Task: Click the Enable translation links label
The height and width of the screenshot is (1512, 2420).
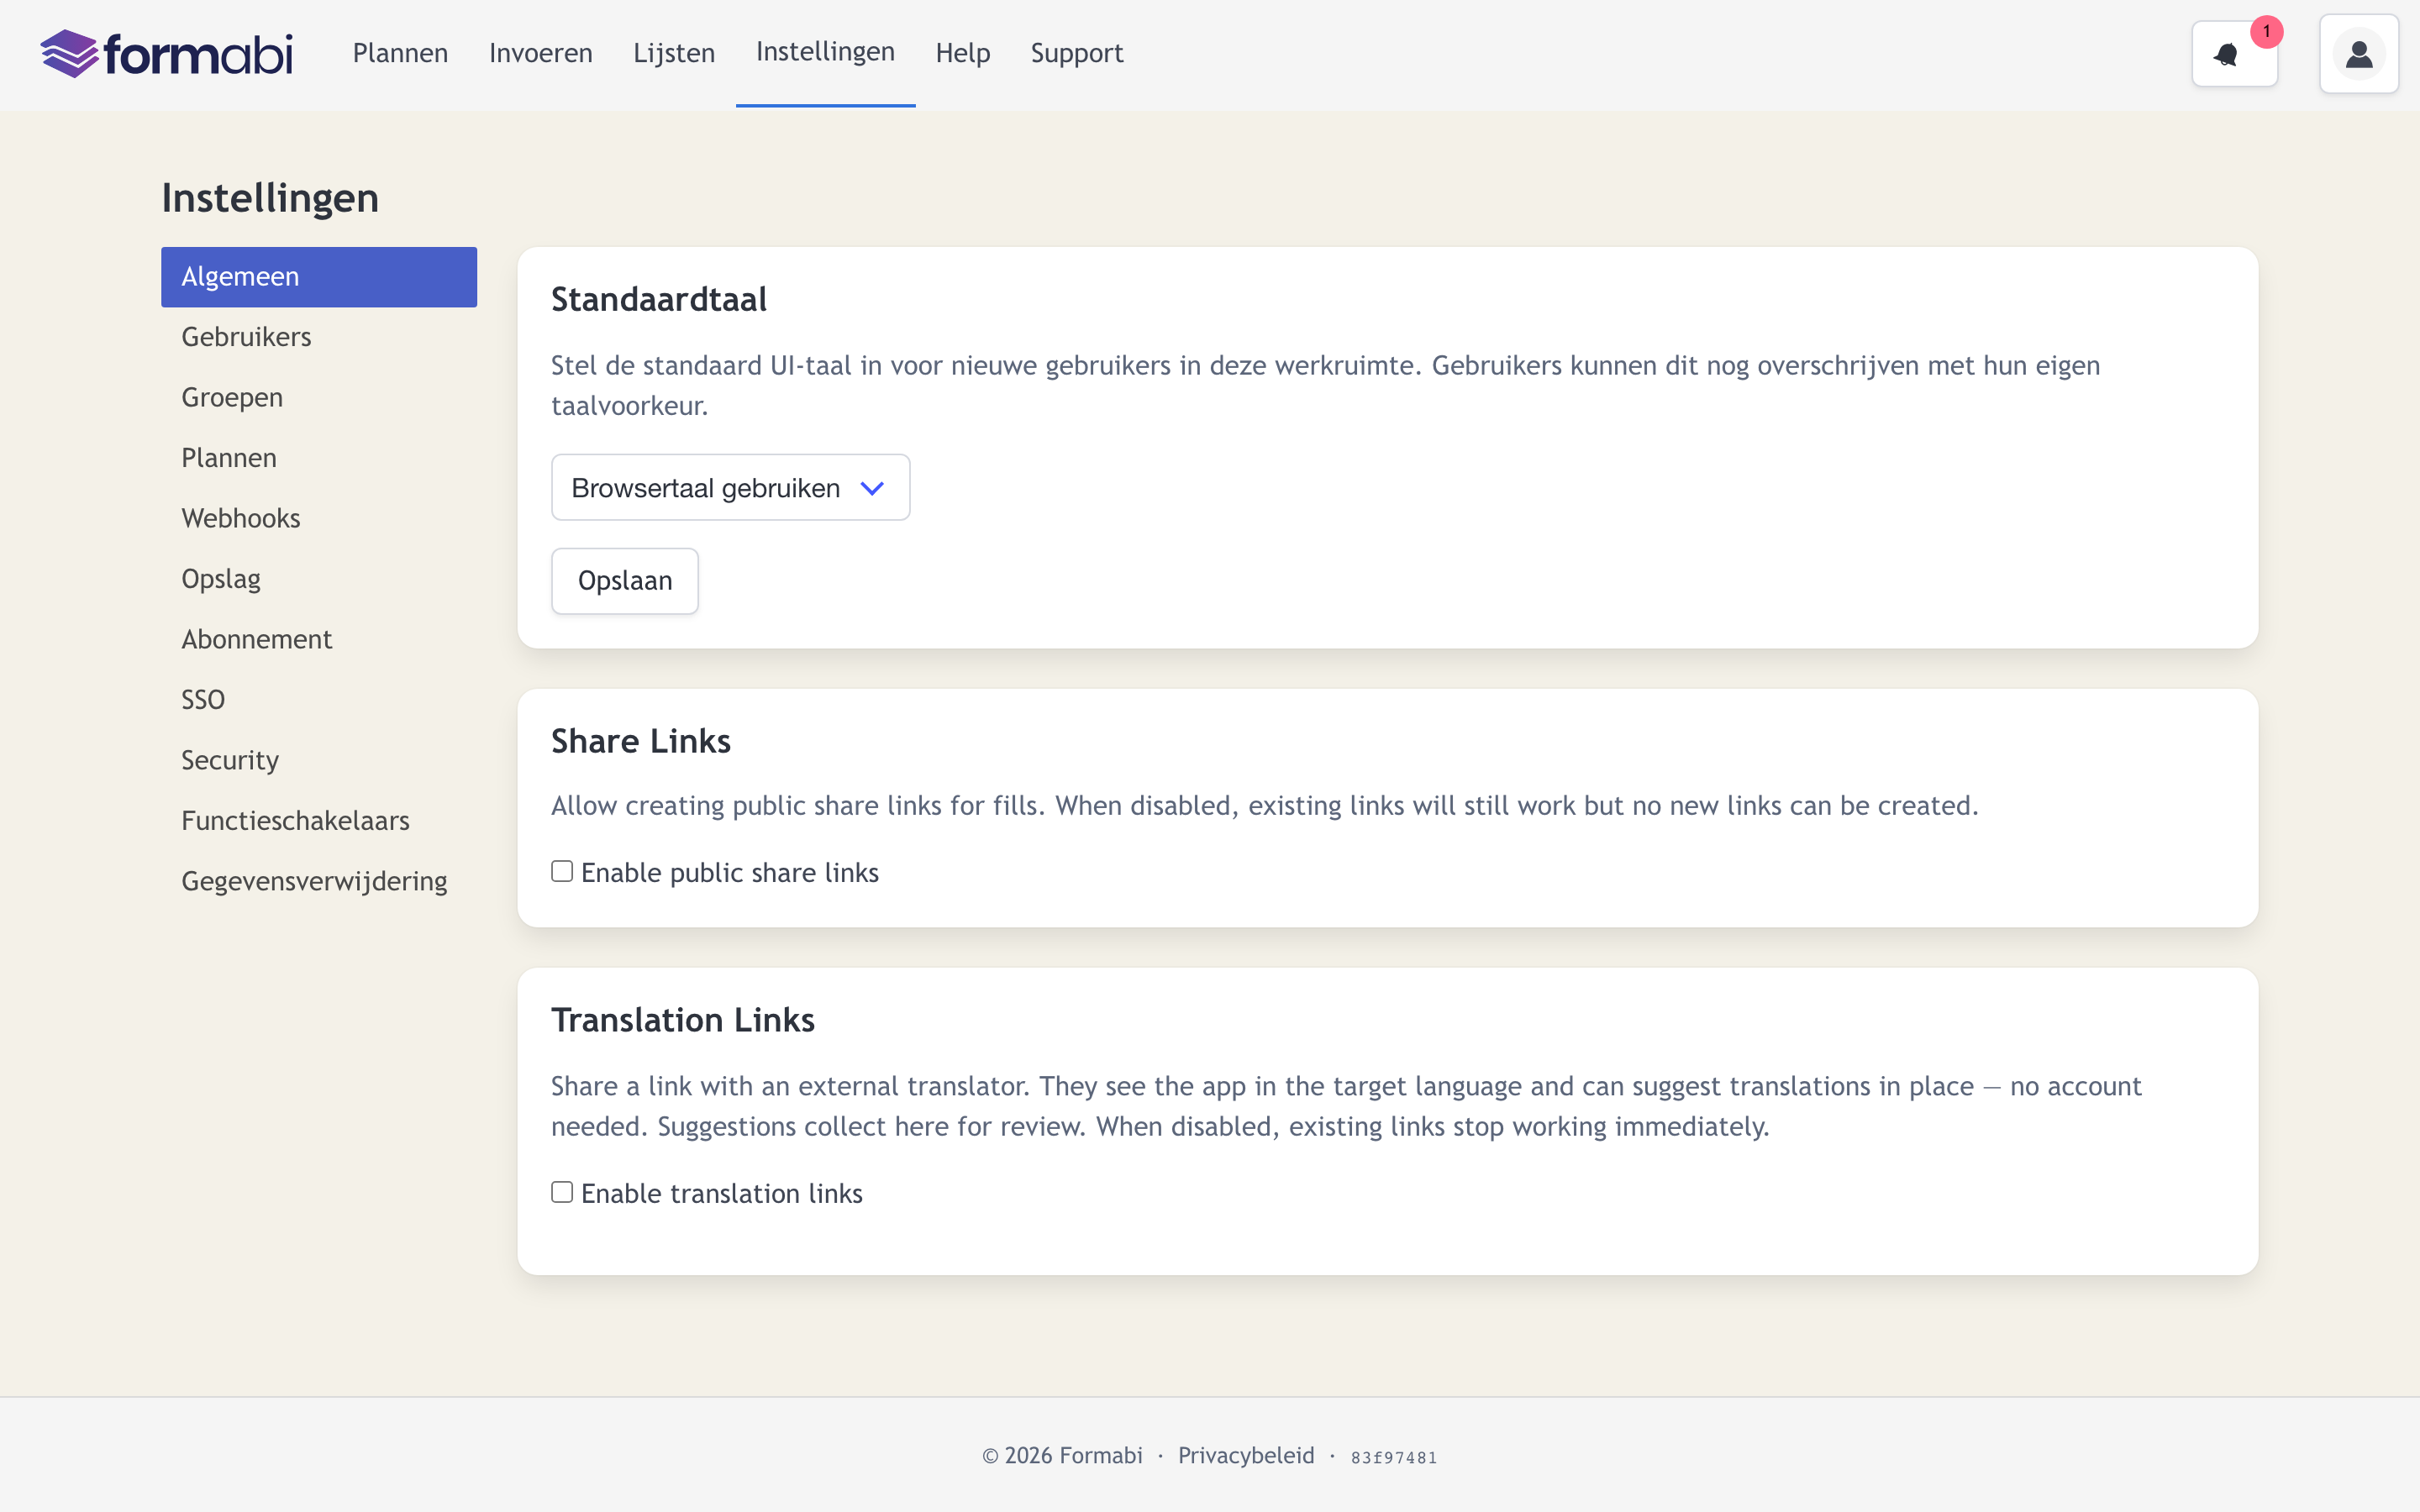Action: point(722,1194)
